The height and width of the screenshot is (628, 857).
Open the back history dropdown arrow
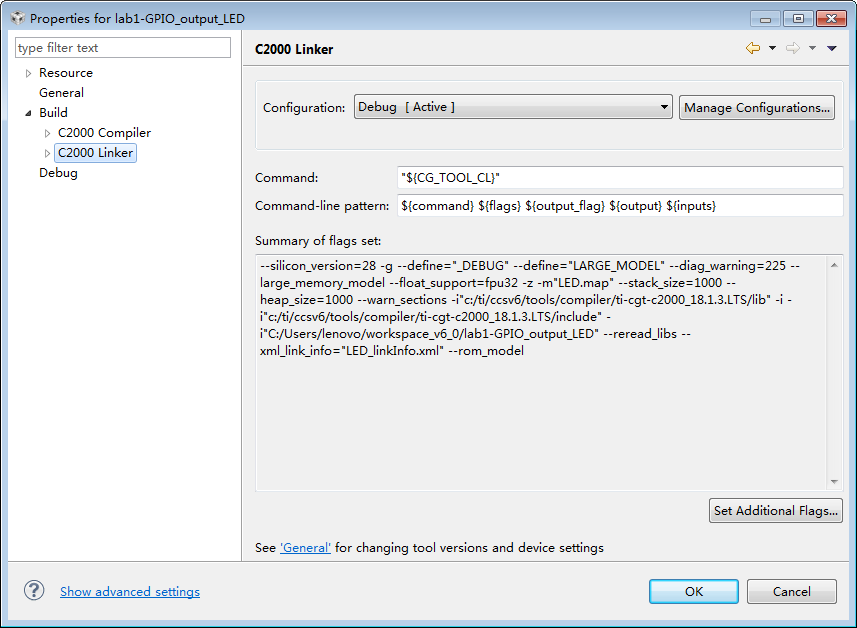[x=772, y=49]
